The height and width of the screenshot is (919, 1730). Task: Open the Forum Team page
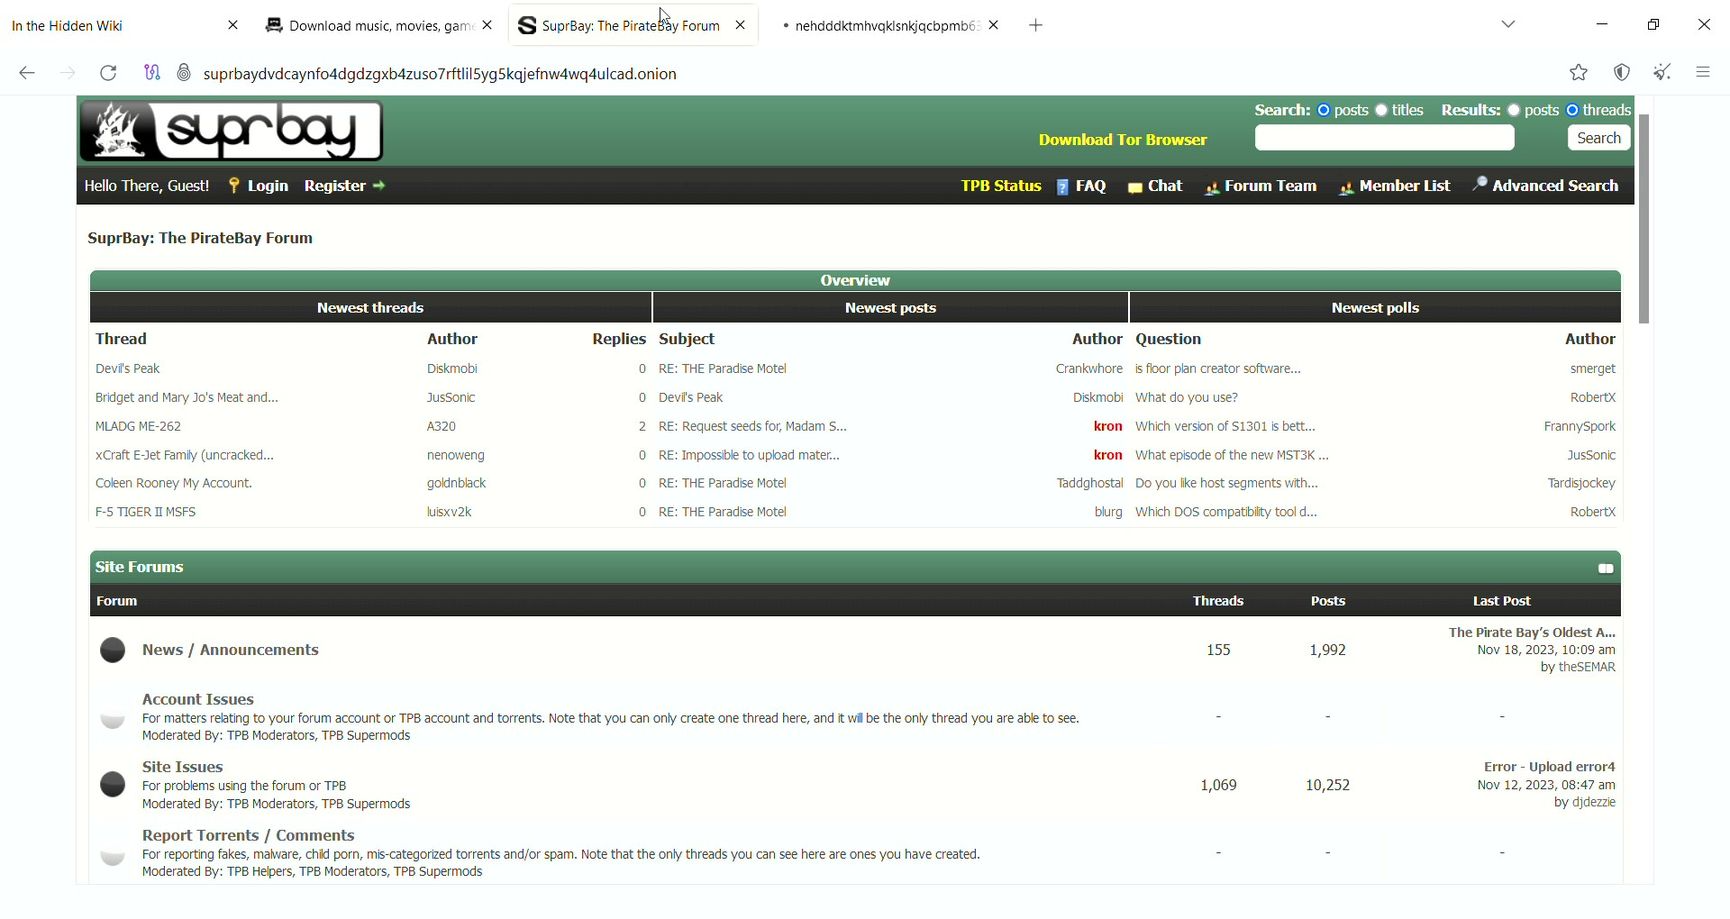(x=1261, y=186)
